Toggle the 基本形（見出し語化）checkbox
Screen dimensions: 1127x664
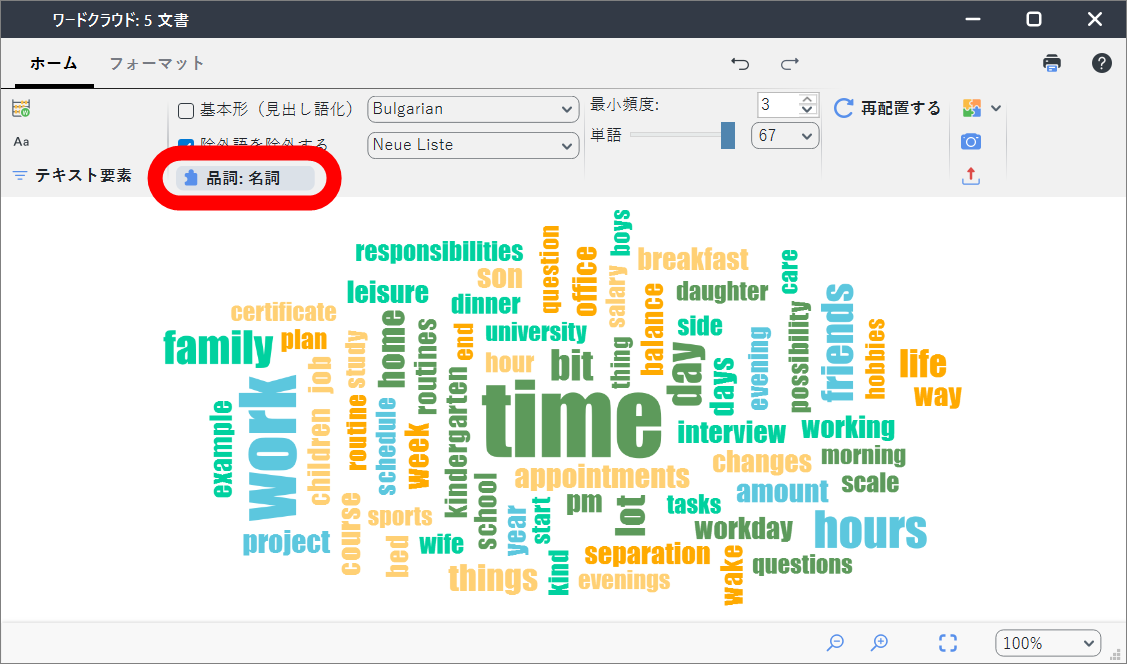pyautogui.click(x=186, y=111)
